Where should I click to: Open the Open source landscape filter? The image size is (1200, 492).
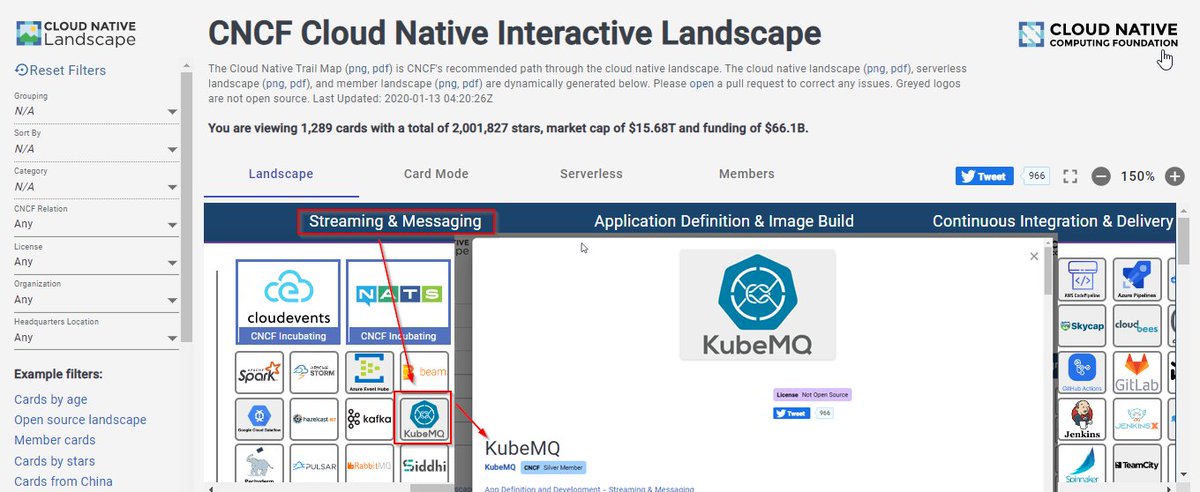(80, 420)
